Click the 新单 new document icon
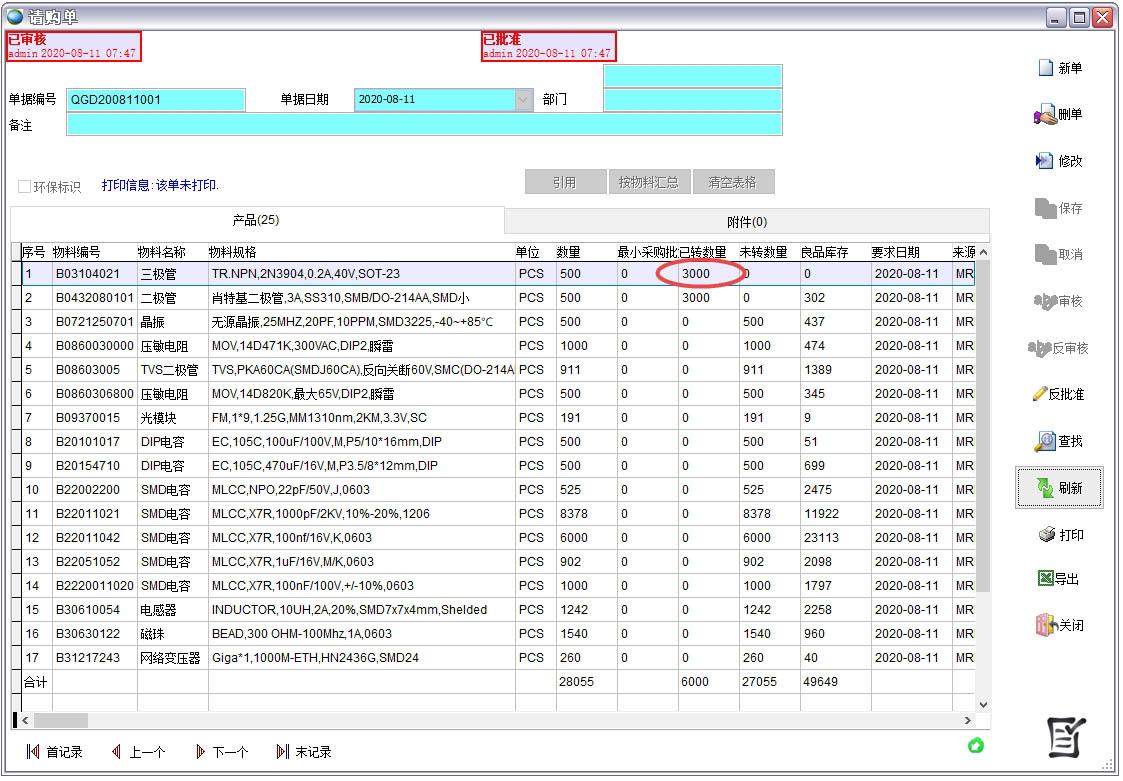The width and height of the screenshot is (1123, 781). point(1046,68)
